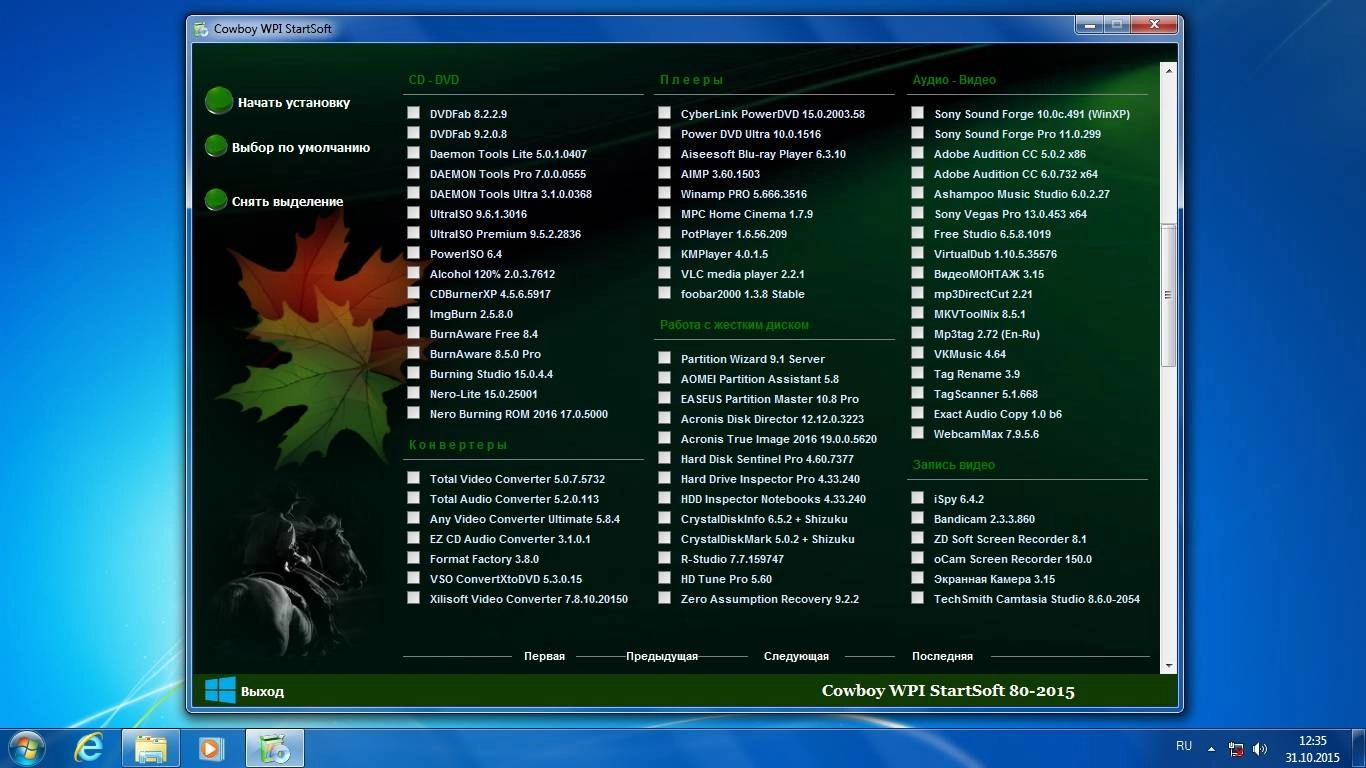The height and width of the screenshot is (768, 1366).
Task: Tick Sony Vegas Pro 13.0.453 x64 checkbox
Action: pos(917,213)
